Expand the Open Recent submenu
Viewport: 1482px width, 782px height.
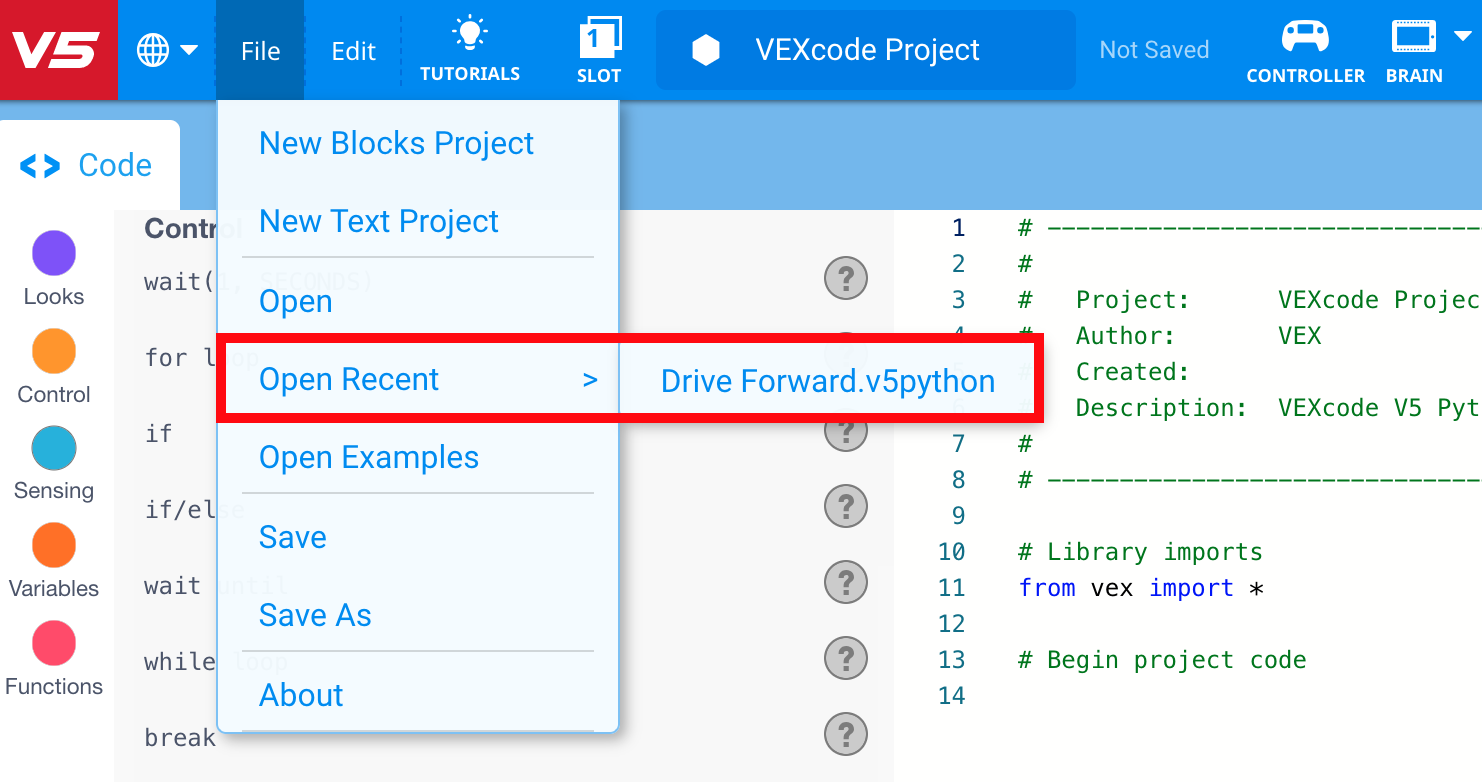pyautogui.click(x=419, y=380)
